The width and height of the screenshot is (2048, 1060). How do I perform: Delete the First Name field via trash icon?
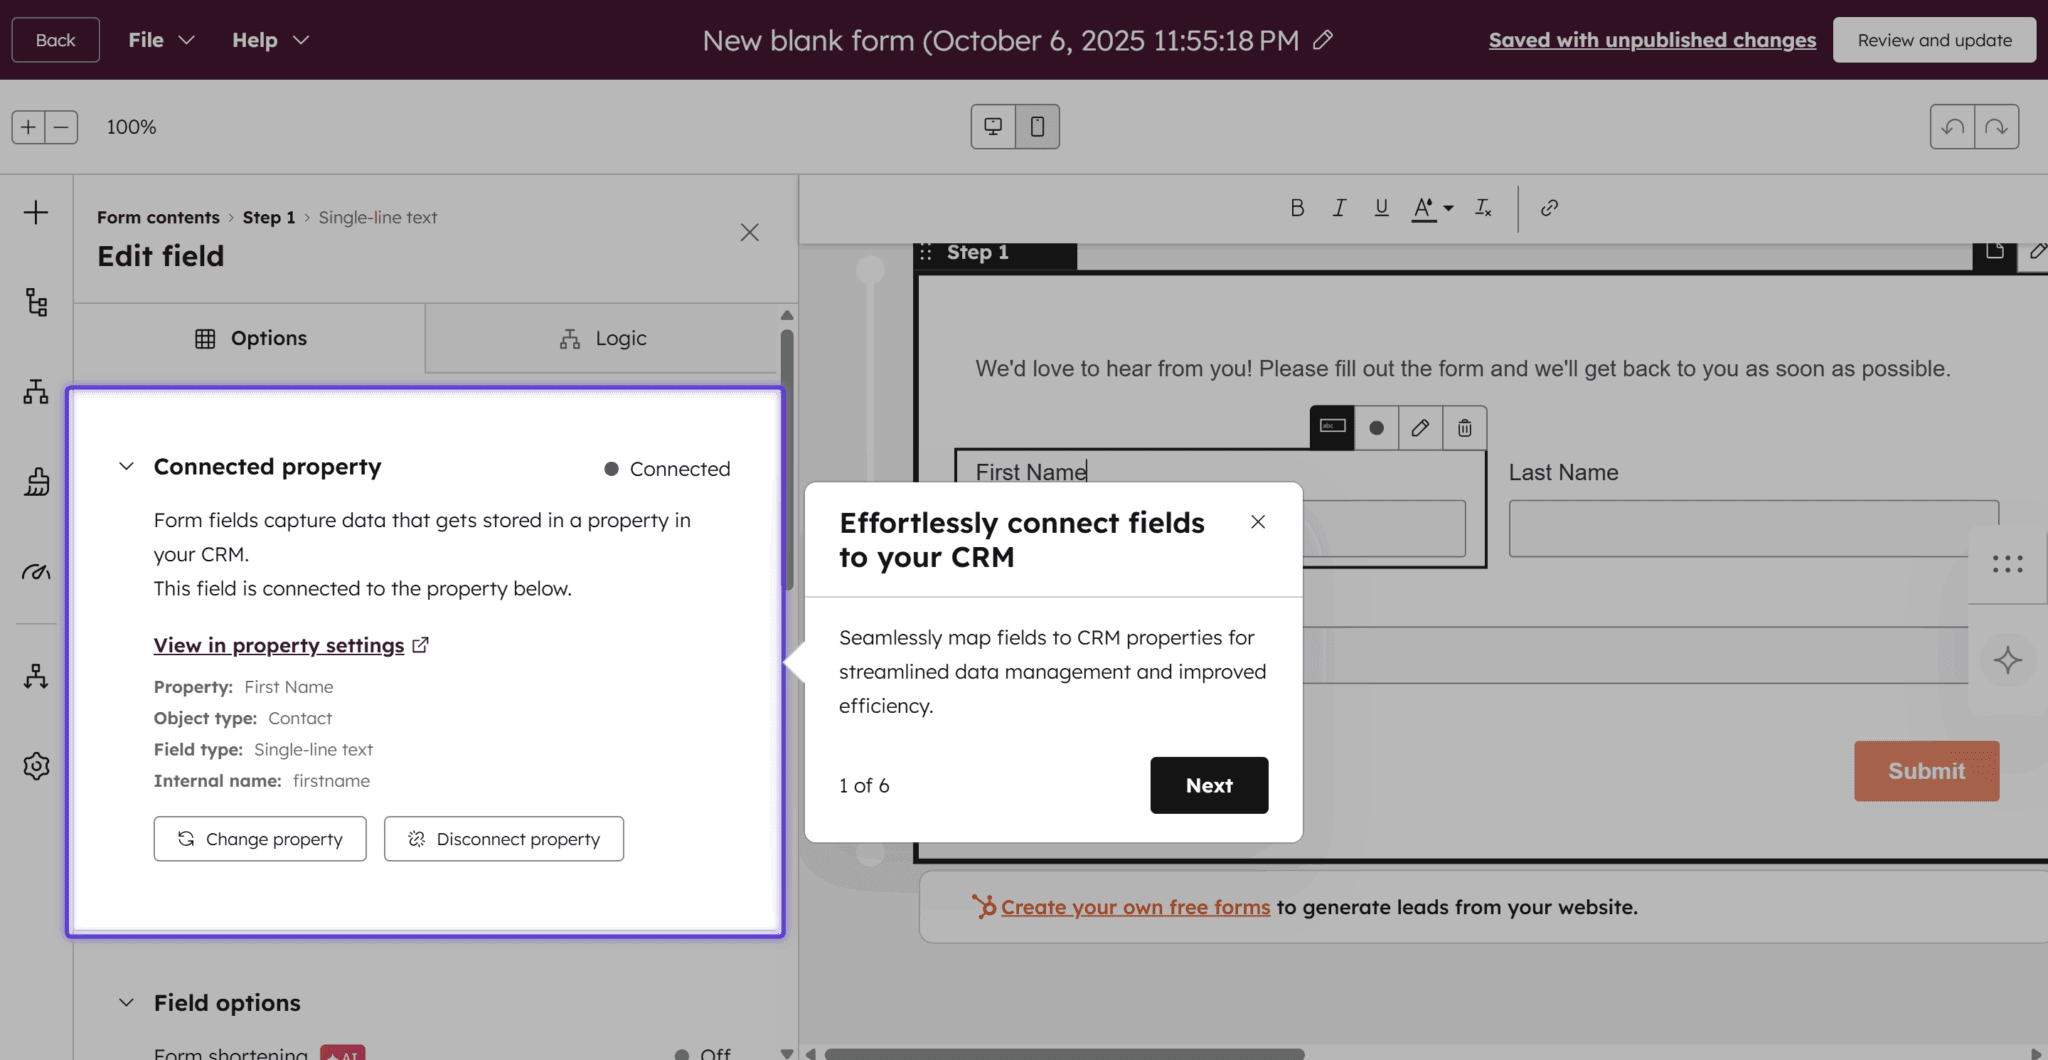tap(1464, 428)
